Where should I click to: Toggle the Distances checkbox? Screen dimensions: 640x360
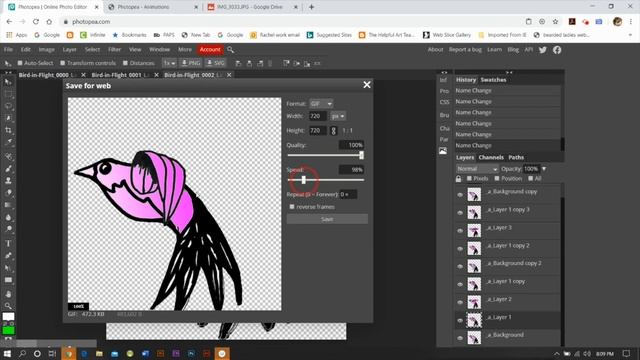125,63
